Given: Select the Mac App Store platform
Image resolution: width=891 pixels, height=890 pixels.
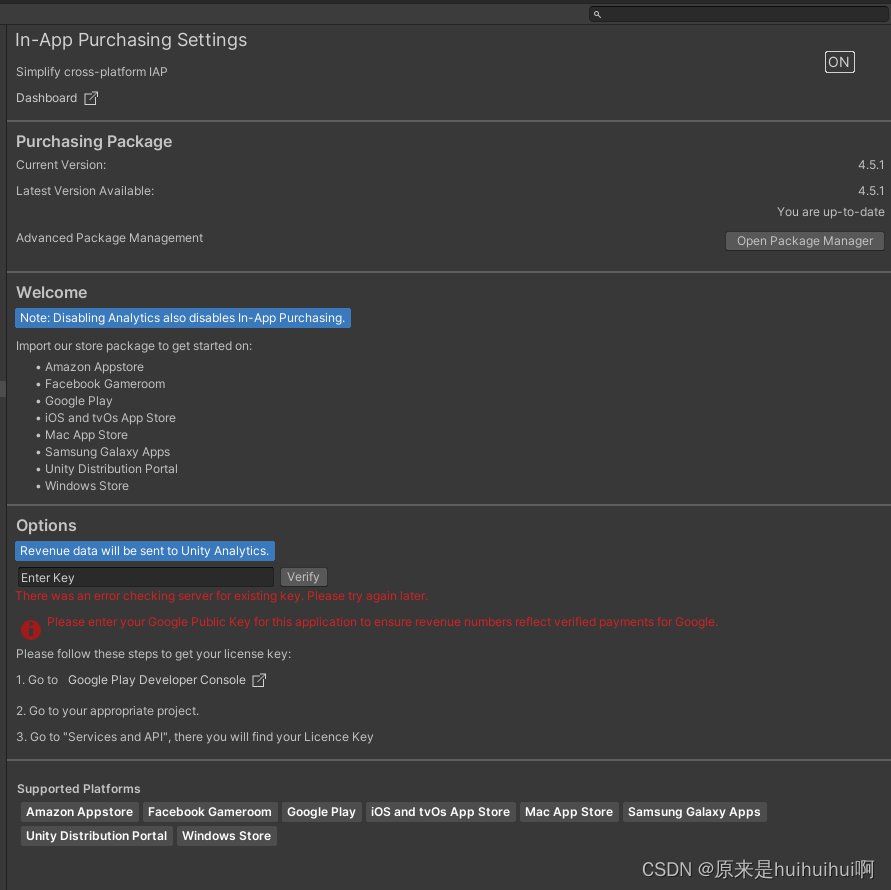Looking at the screenshot, I should (x=568, y=811).
